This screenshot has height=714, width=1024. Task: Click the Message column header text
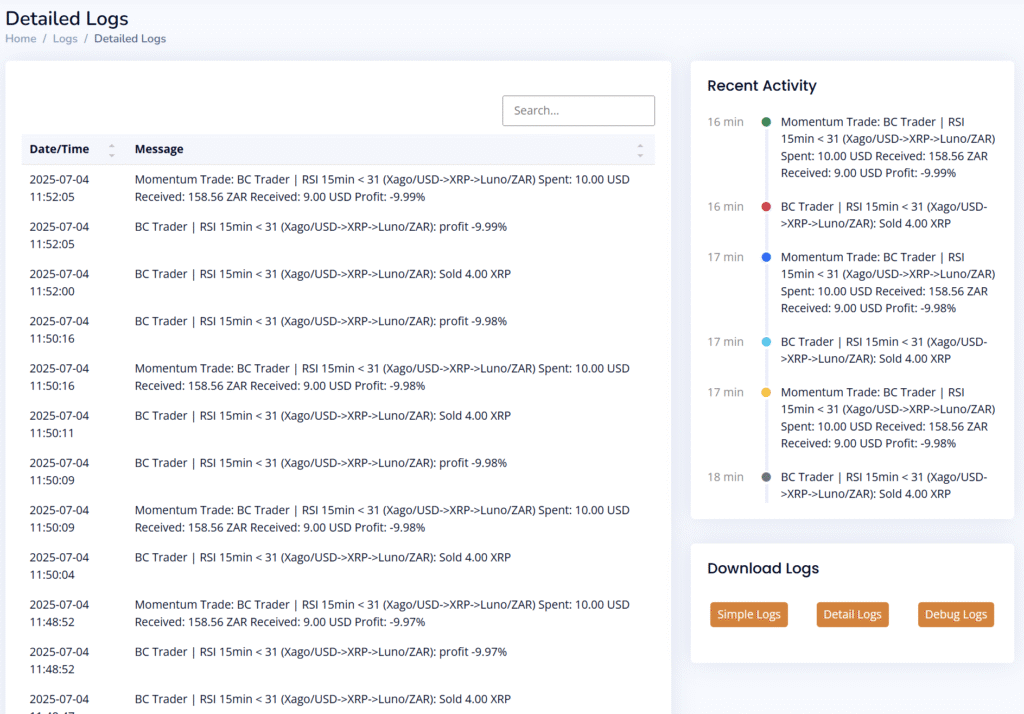[159, 150]
